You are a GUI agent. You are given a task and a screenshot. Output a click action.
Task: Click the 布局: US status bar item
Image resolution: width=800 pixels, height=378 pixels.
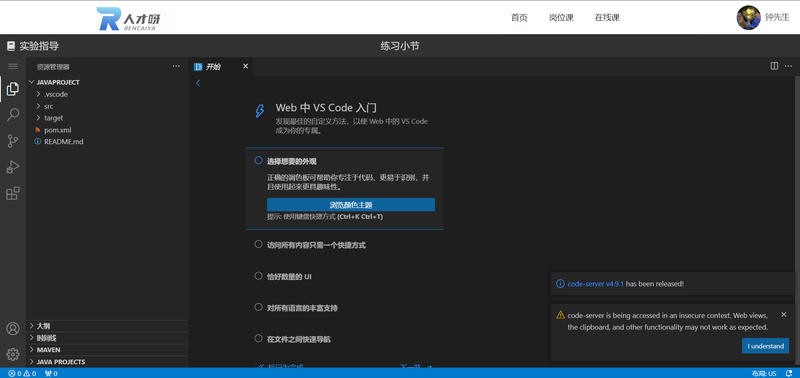(x=764, y=373)
